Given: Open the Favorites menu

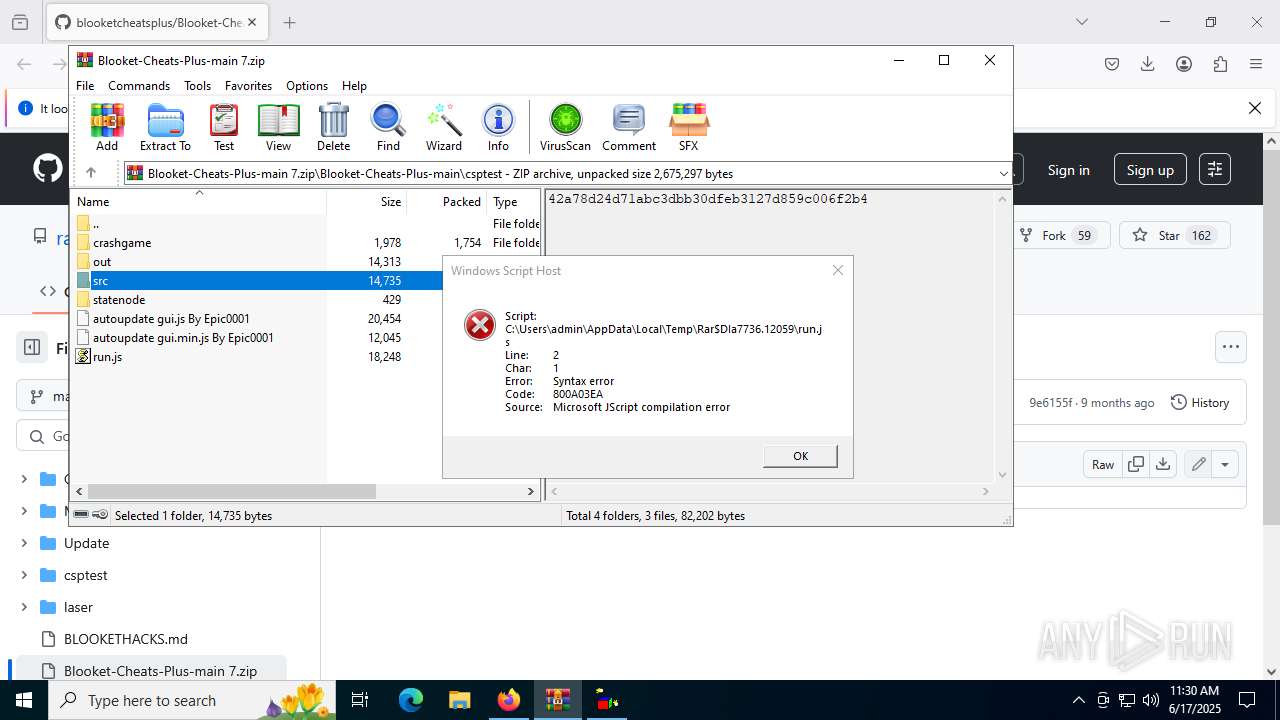Looking at the screenshot, I should pos(248,86).
